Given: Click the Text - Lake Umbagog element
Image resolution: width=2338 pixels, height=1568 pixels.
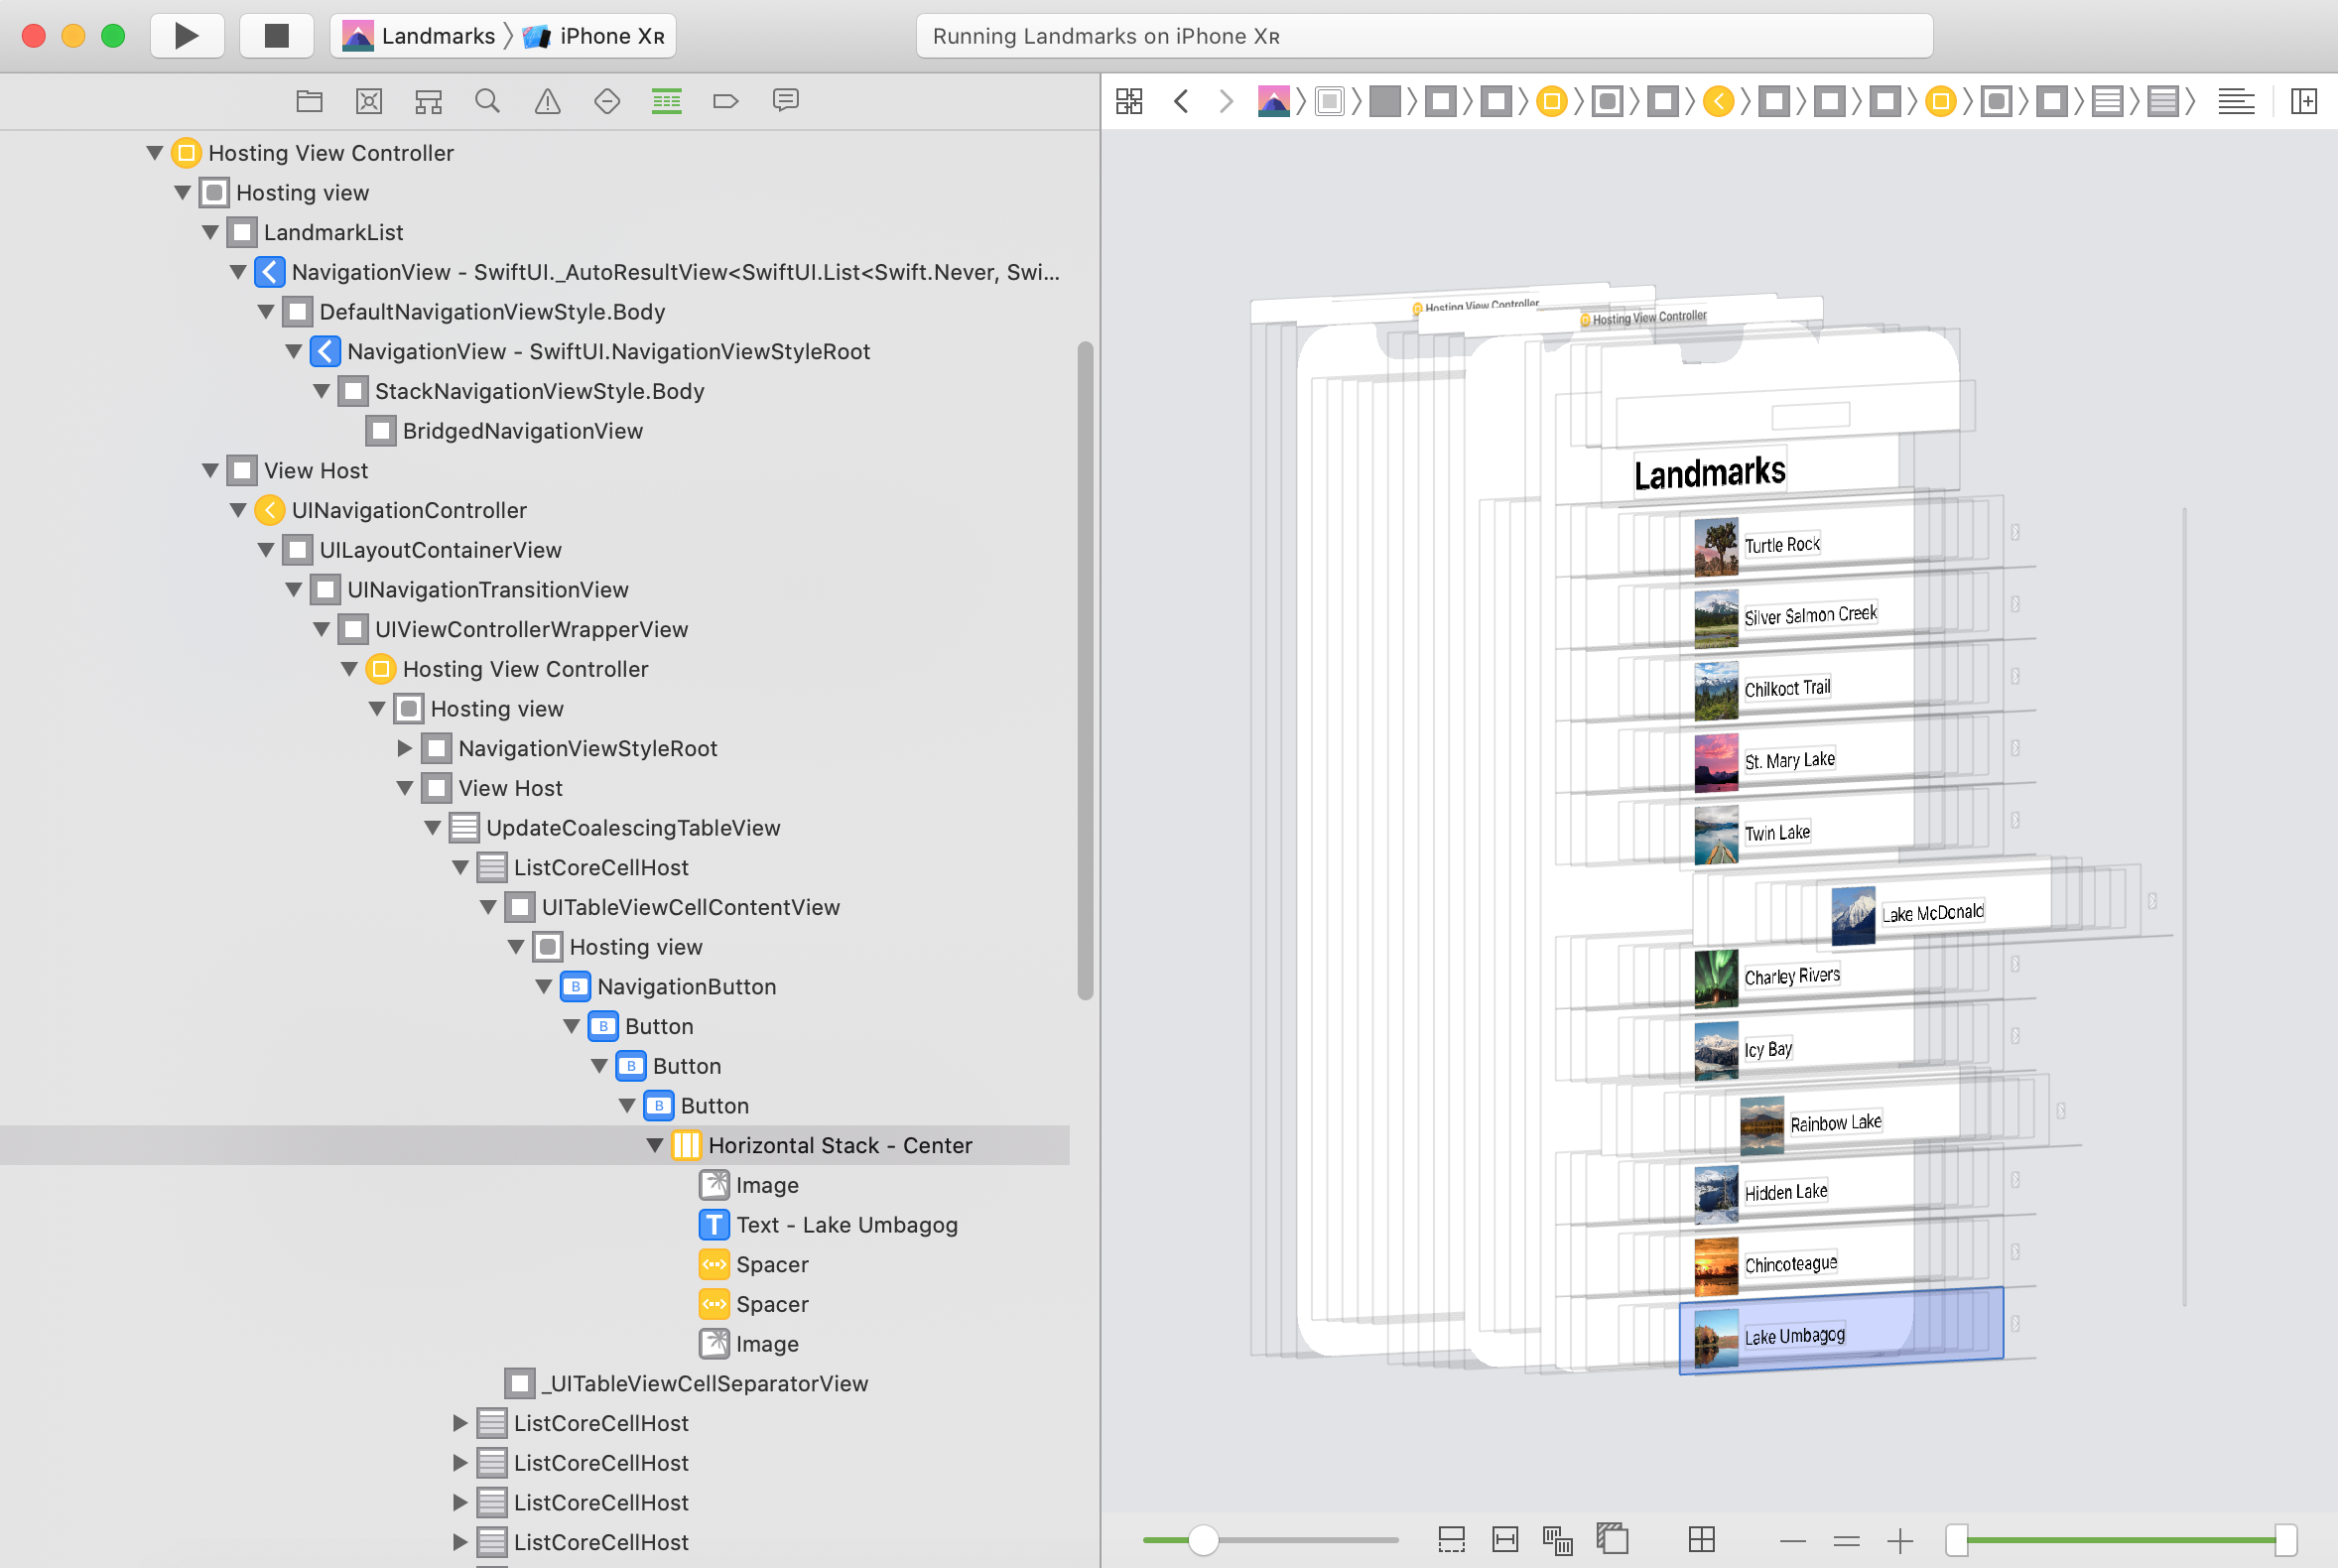Looking at the screenshot, I should point(846,1224).
